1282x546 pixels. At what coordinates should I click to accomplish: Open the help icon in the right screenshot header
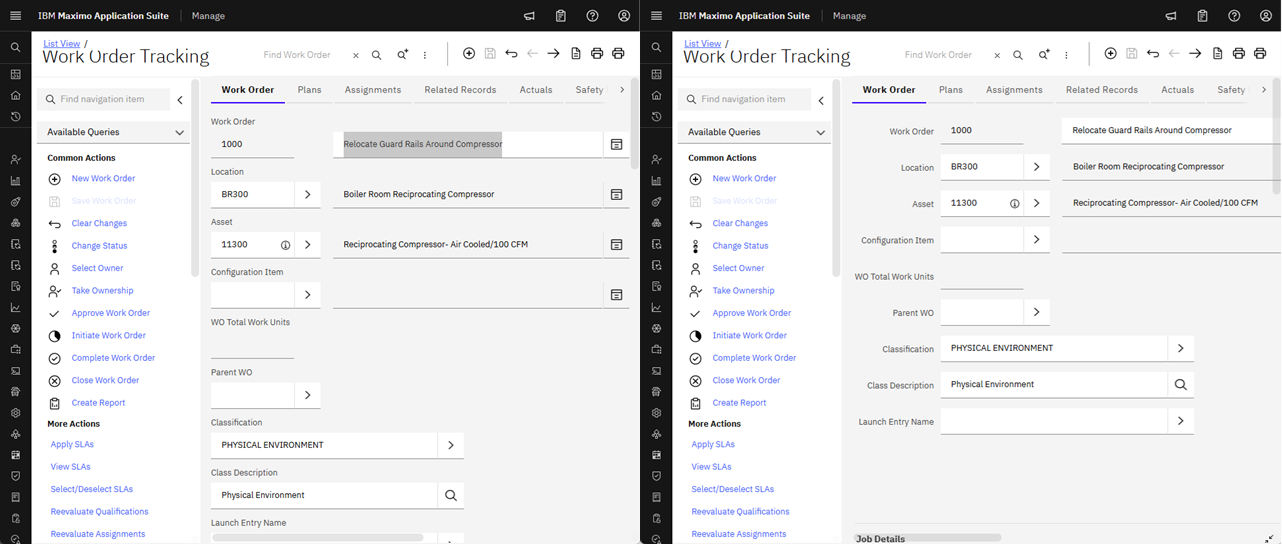click(1234, 16)
